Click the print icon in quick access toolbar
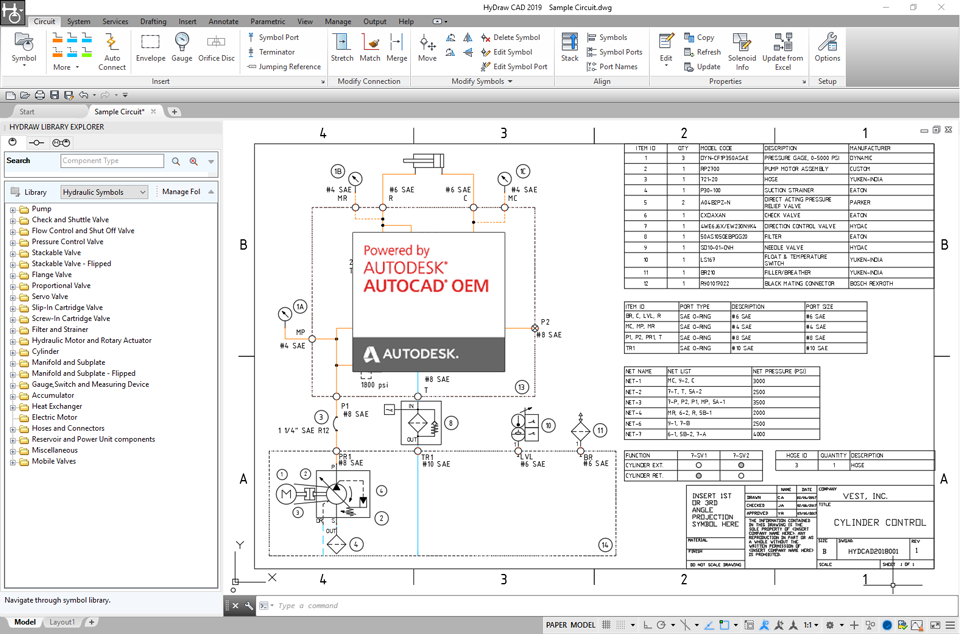Viewport: 960px width, 634px height. coord(40,95)
